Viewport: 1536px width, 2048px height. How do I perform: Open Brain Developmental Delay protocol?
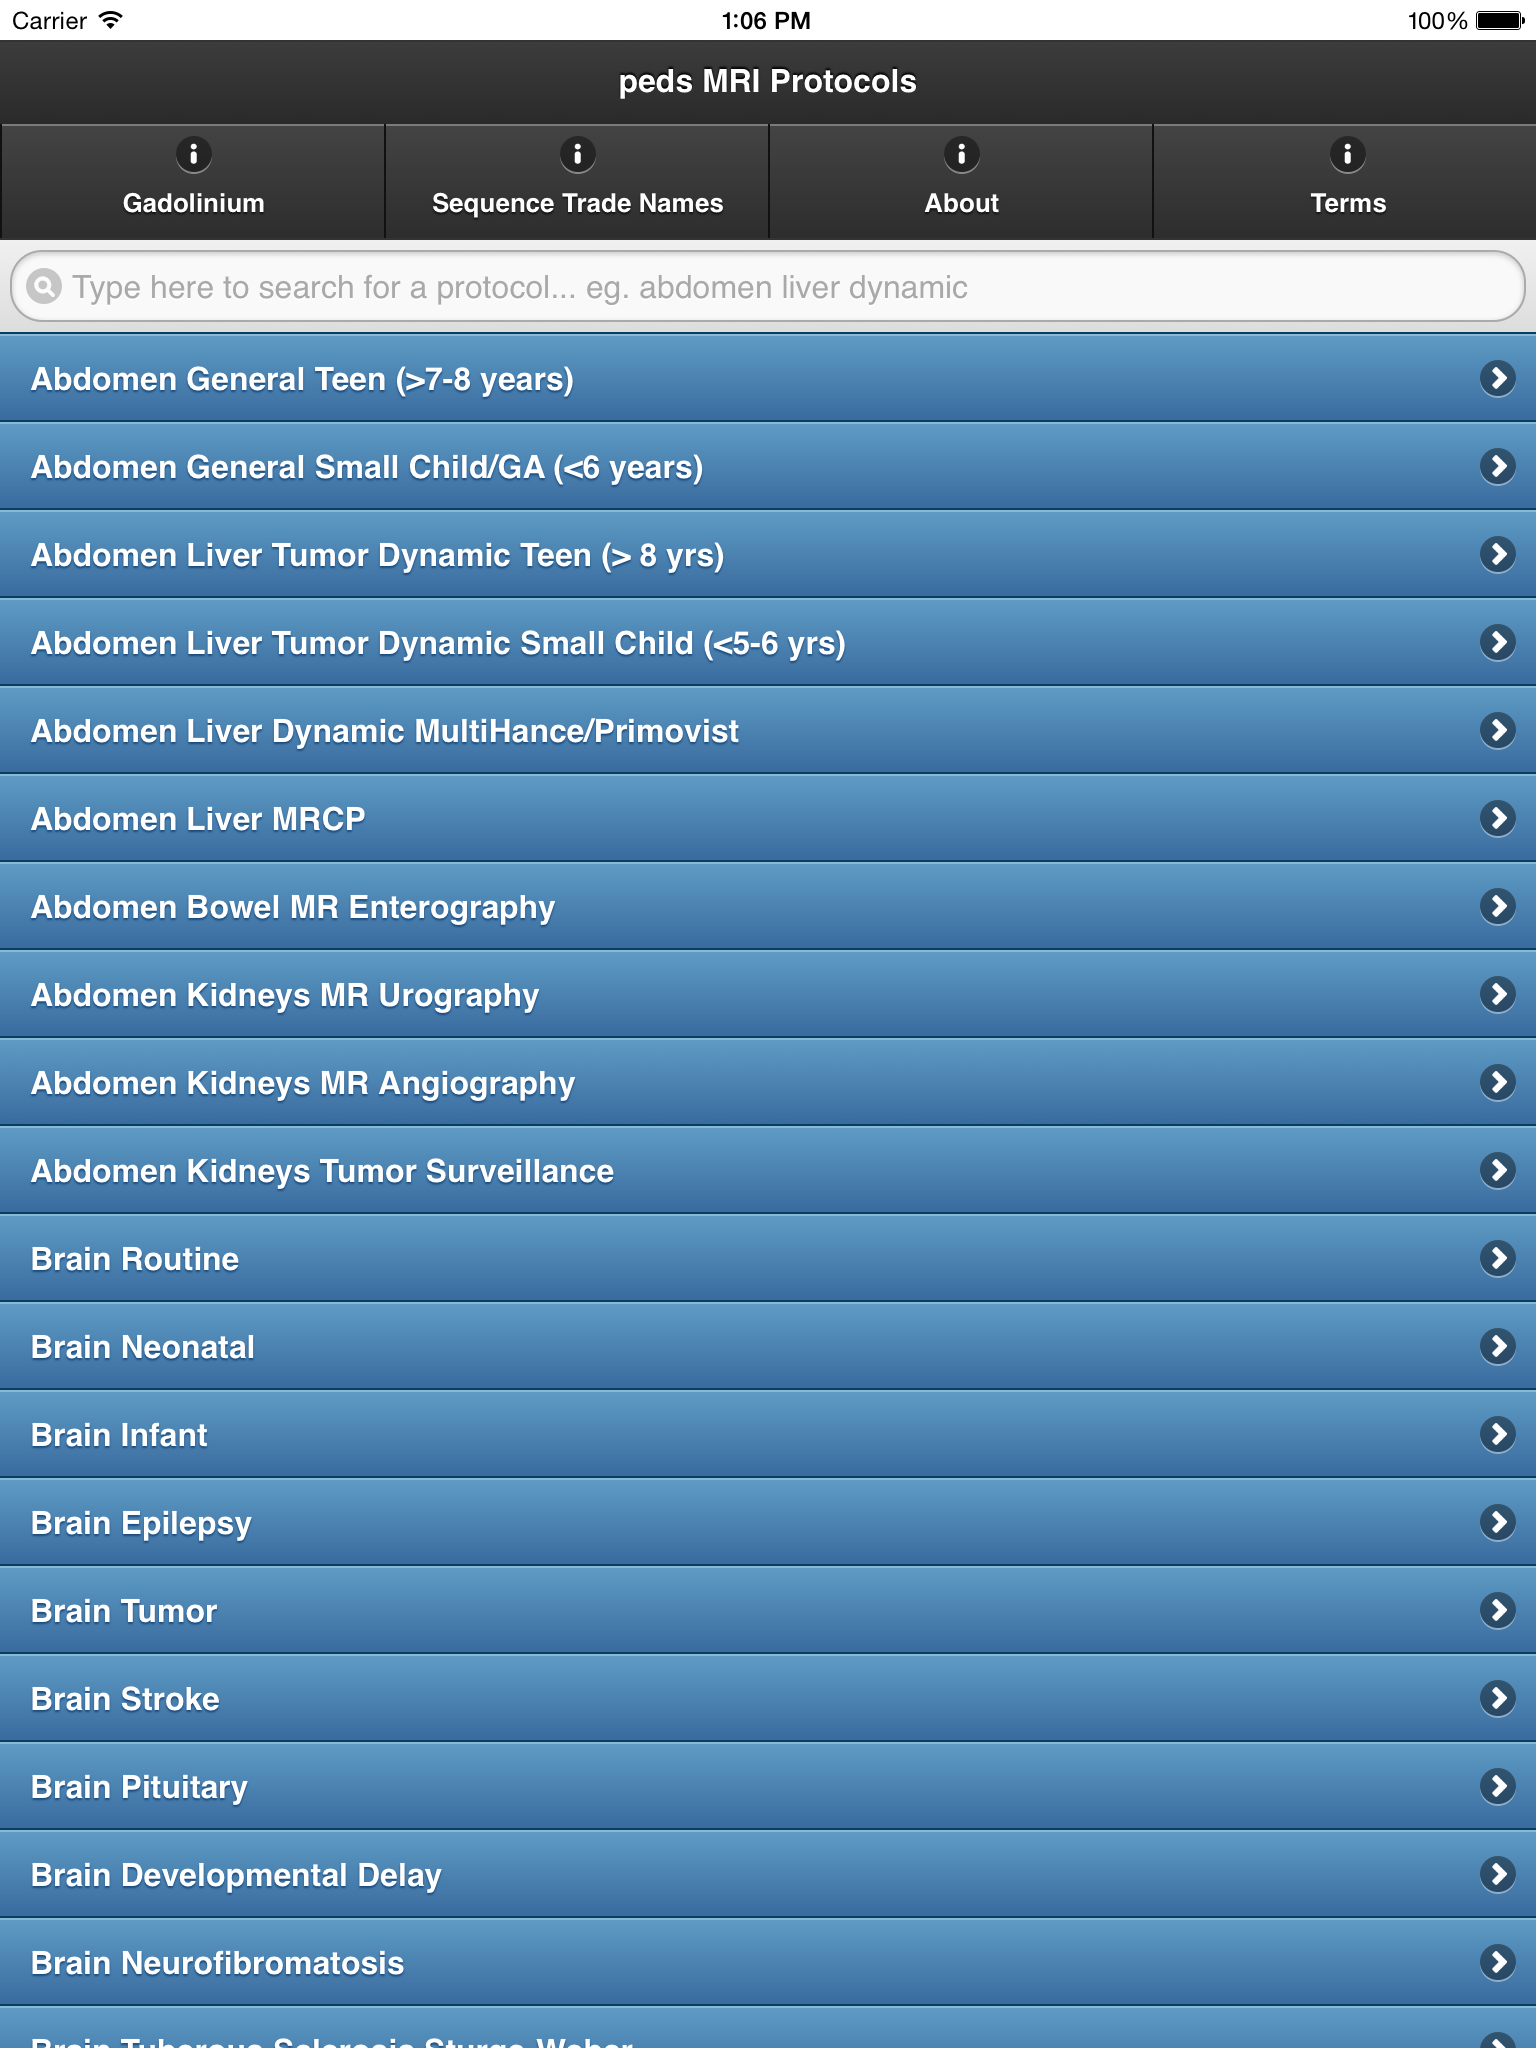point(768,1874)
